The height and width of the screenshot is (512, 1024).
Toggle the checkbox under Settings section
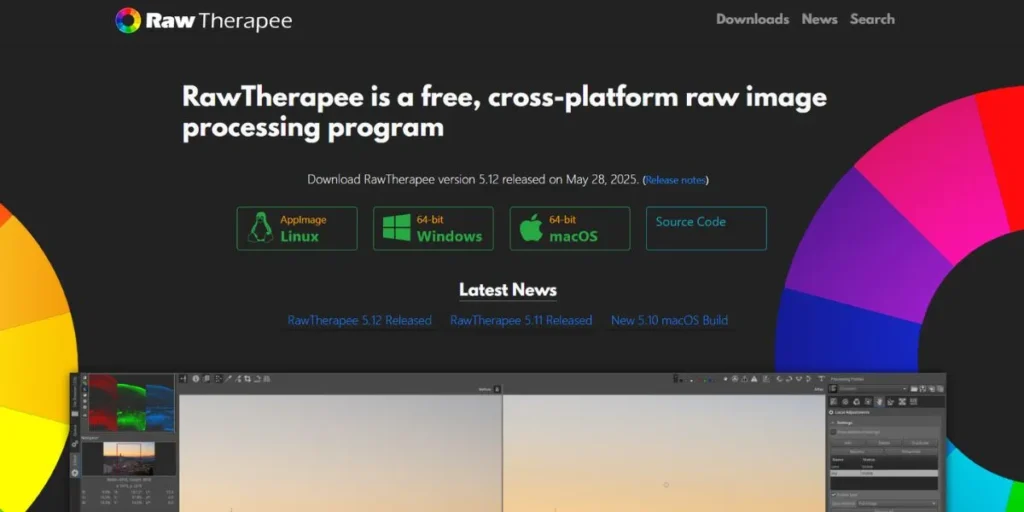(x=834, y=432)
